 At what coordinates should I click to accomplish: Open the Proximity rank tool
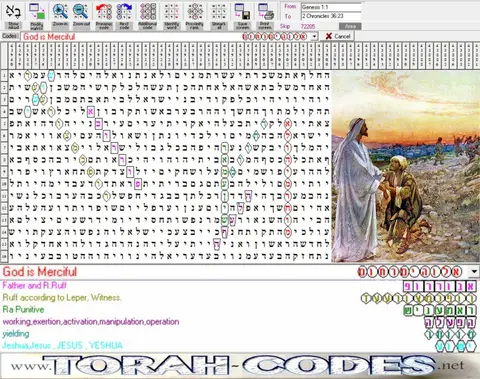pyautogui.click(x=195, y=16)
